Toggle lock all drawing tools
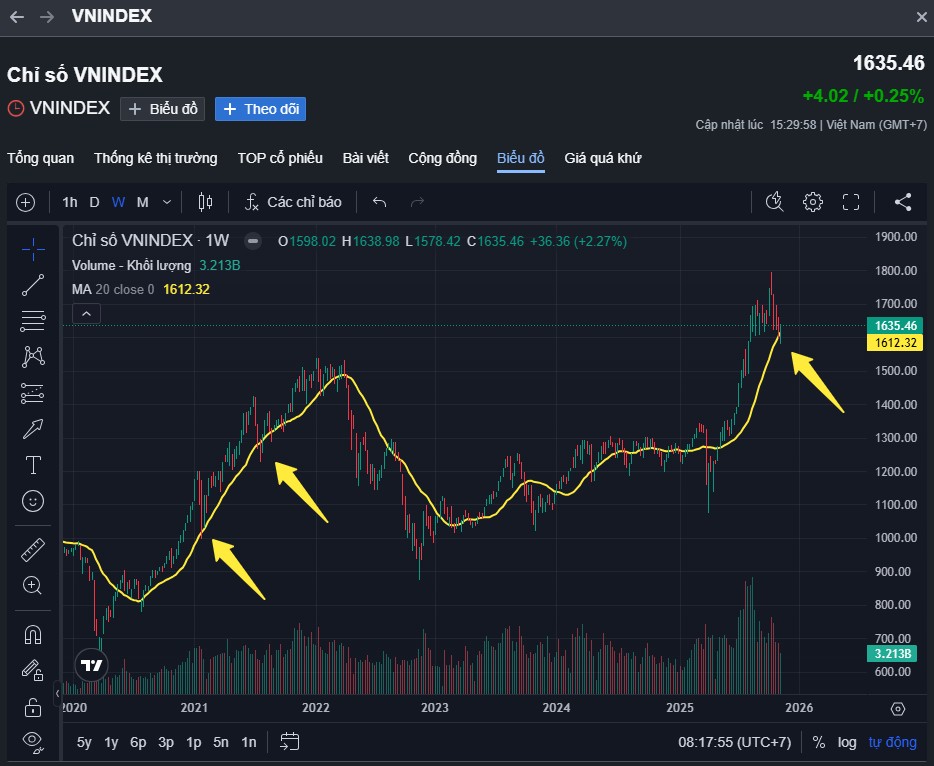 pos(33,706)
